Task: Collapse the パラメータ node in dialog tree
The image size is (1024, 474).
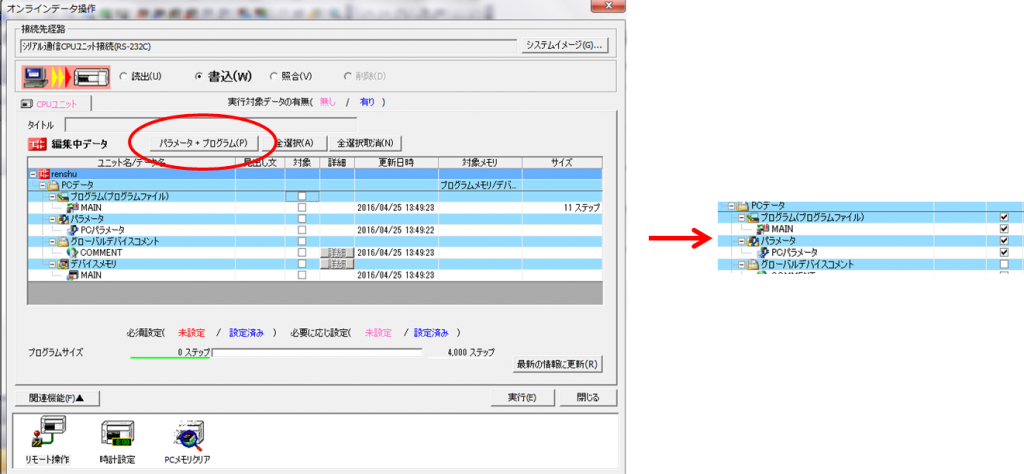Action: click(x=52, y=219)
